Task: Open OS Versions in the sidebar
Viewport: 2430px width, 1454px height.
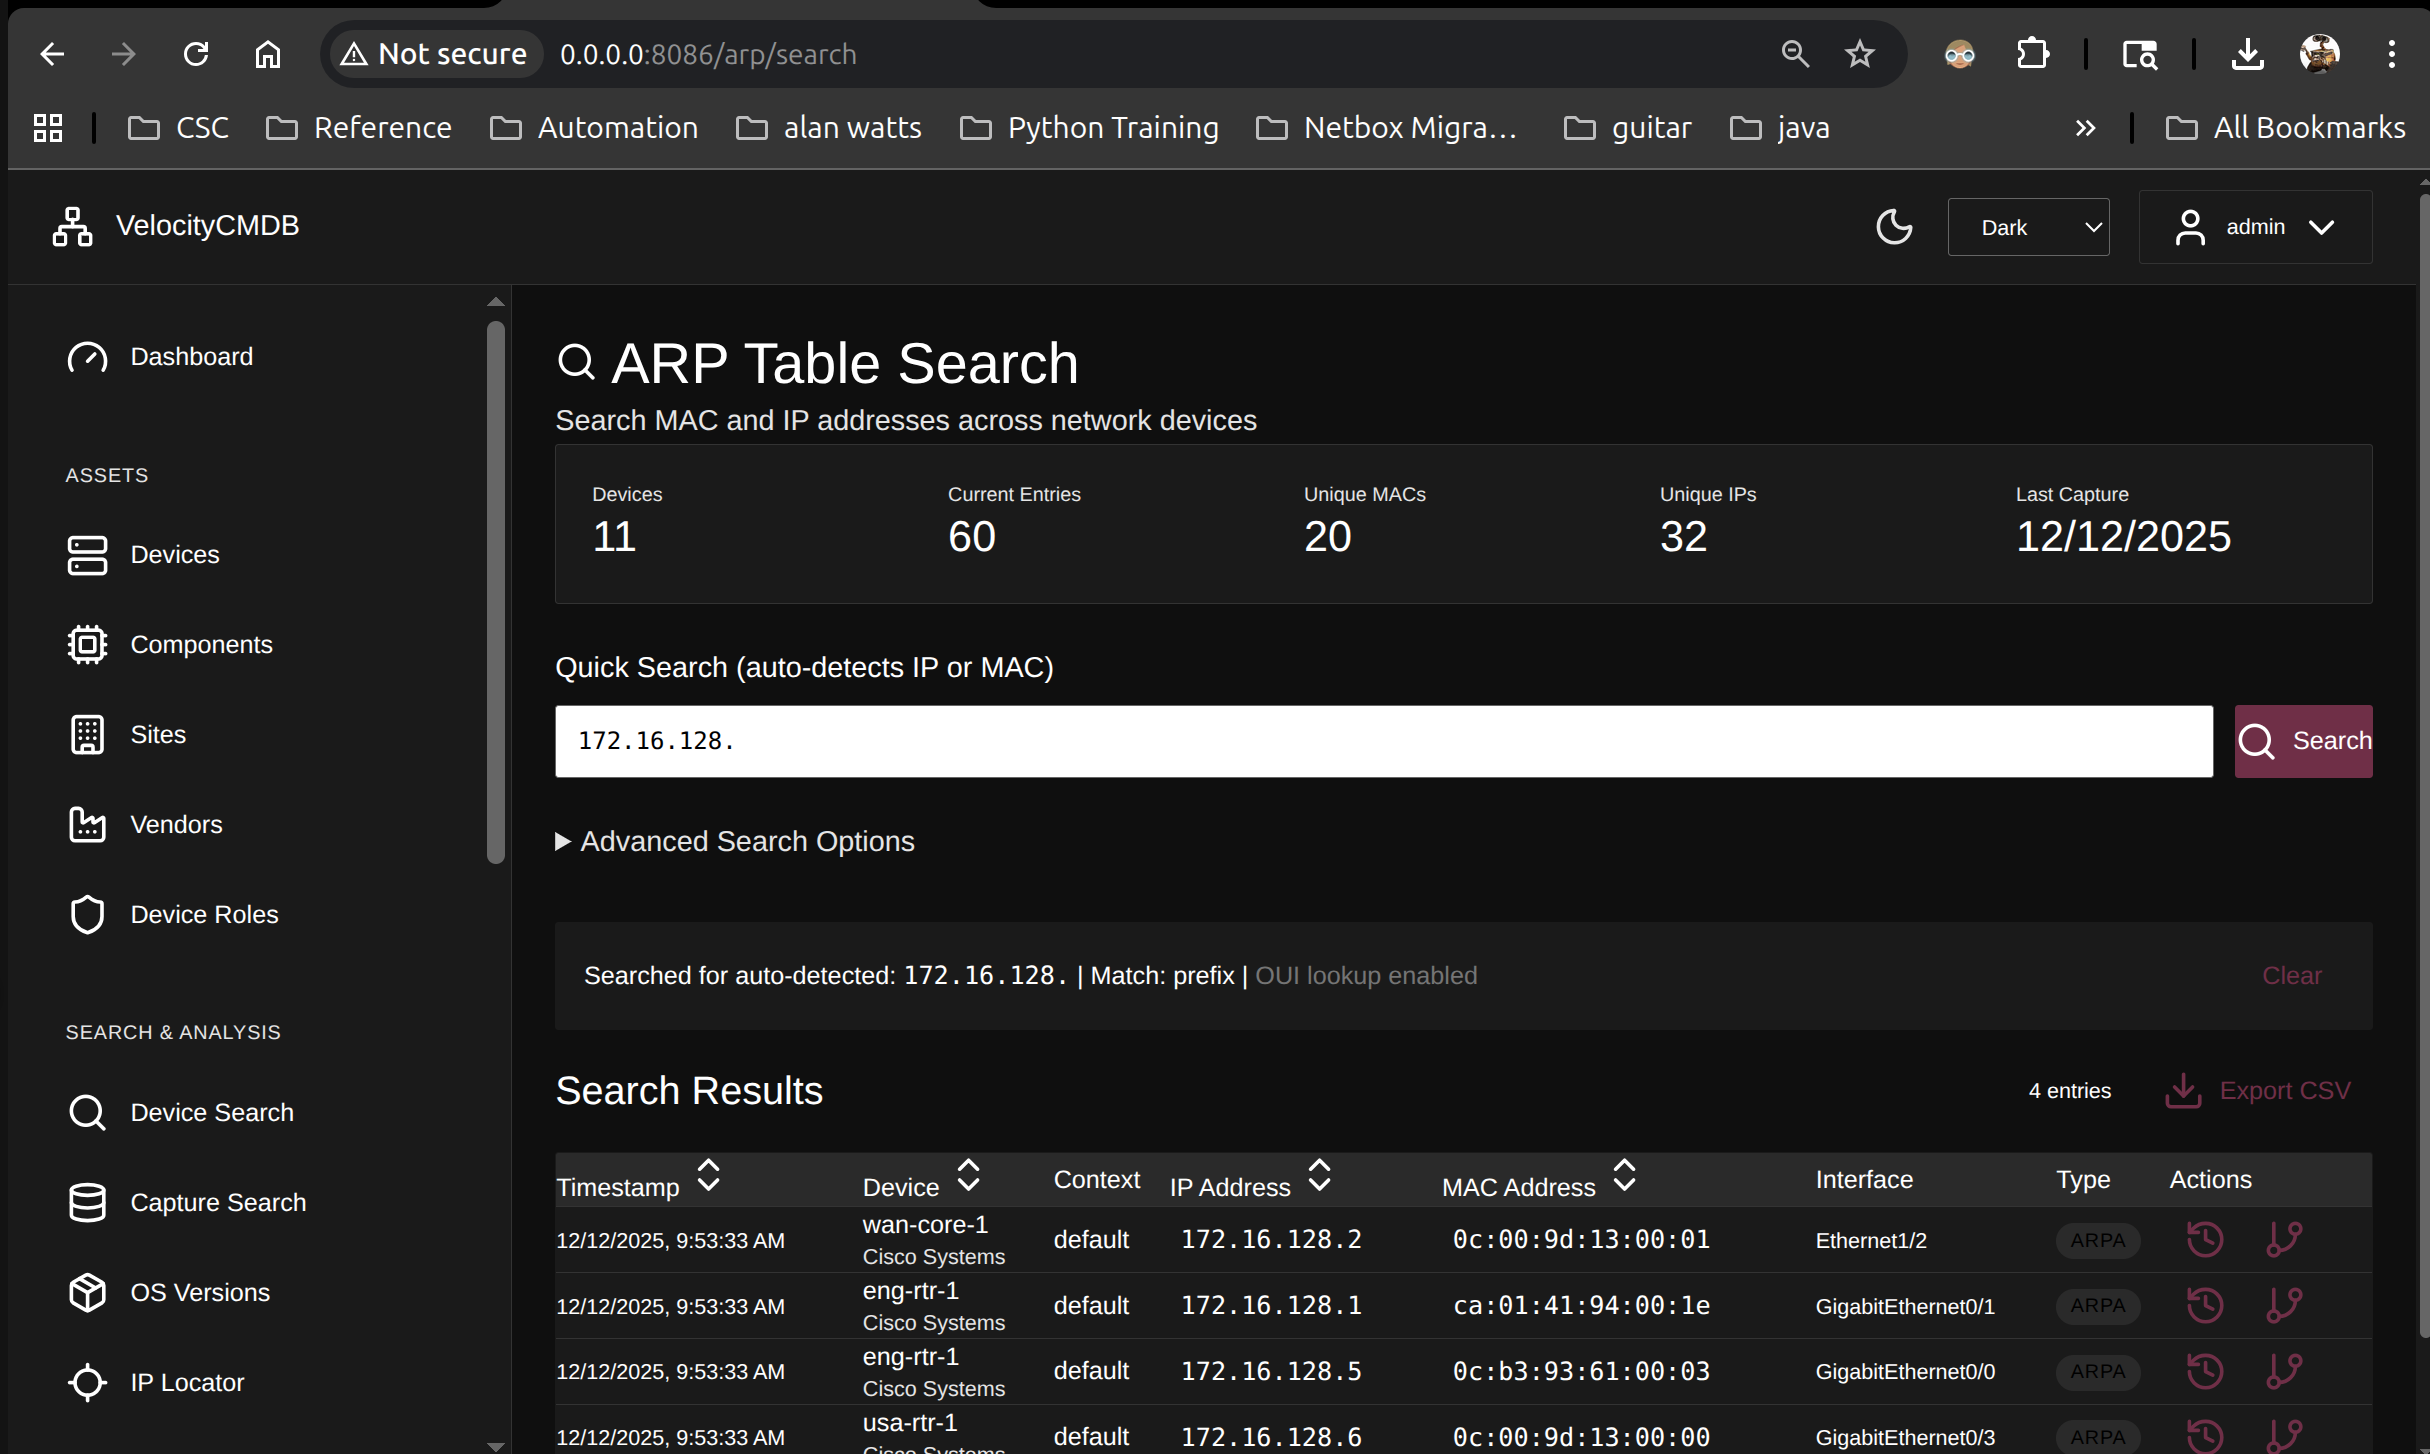Action: coord(199,1292)
